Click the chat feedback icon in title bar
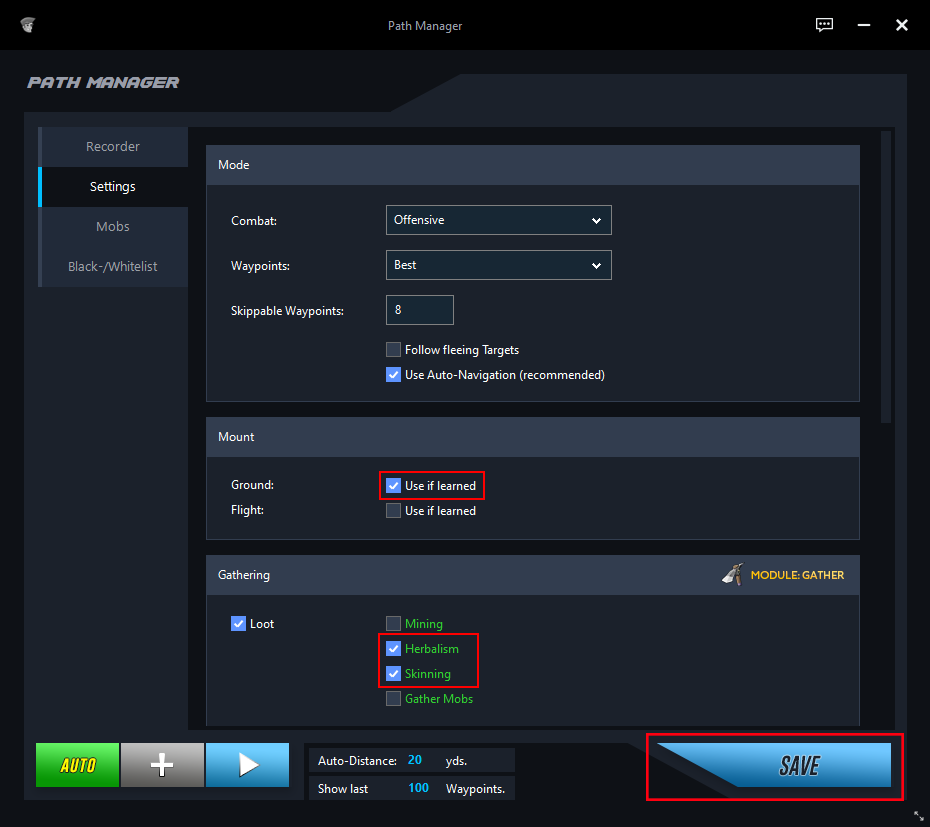The image size is (930, 827). [x=824, y=25]
